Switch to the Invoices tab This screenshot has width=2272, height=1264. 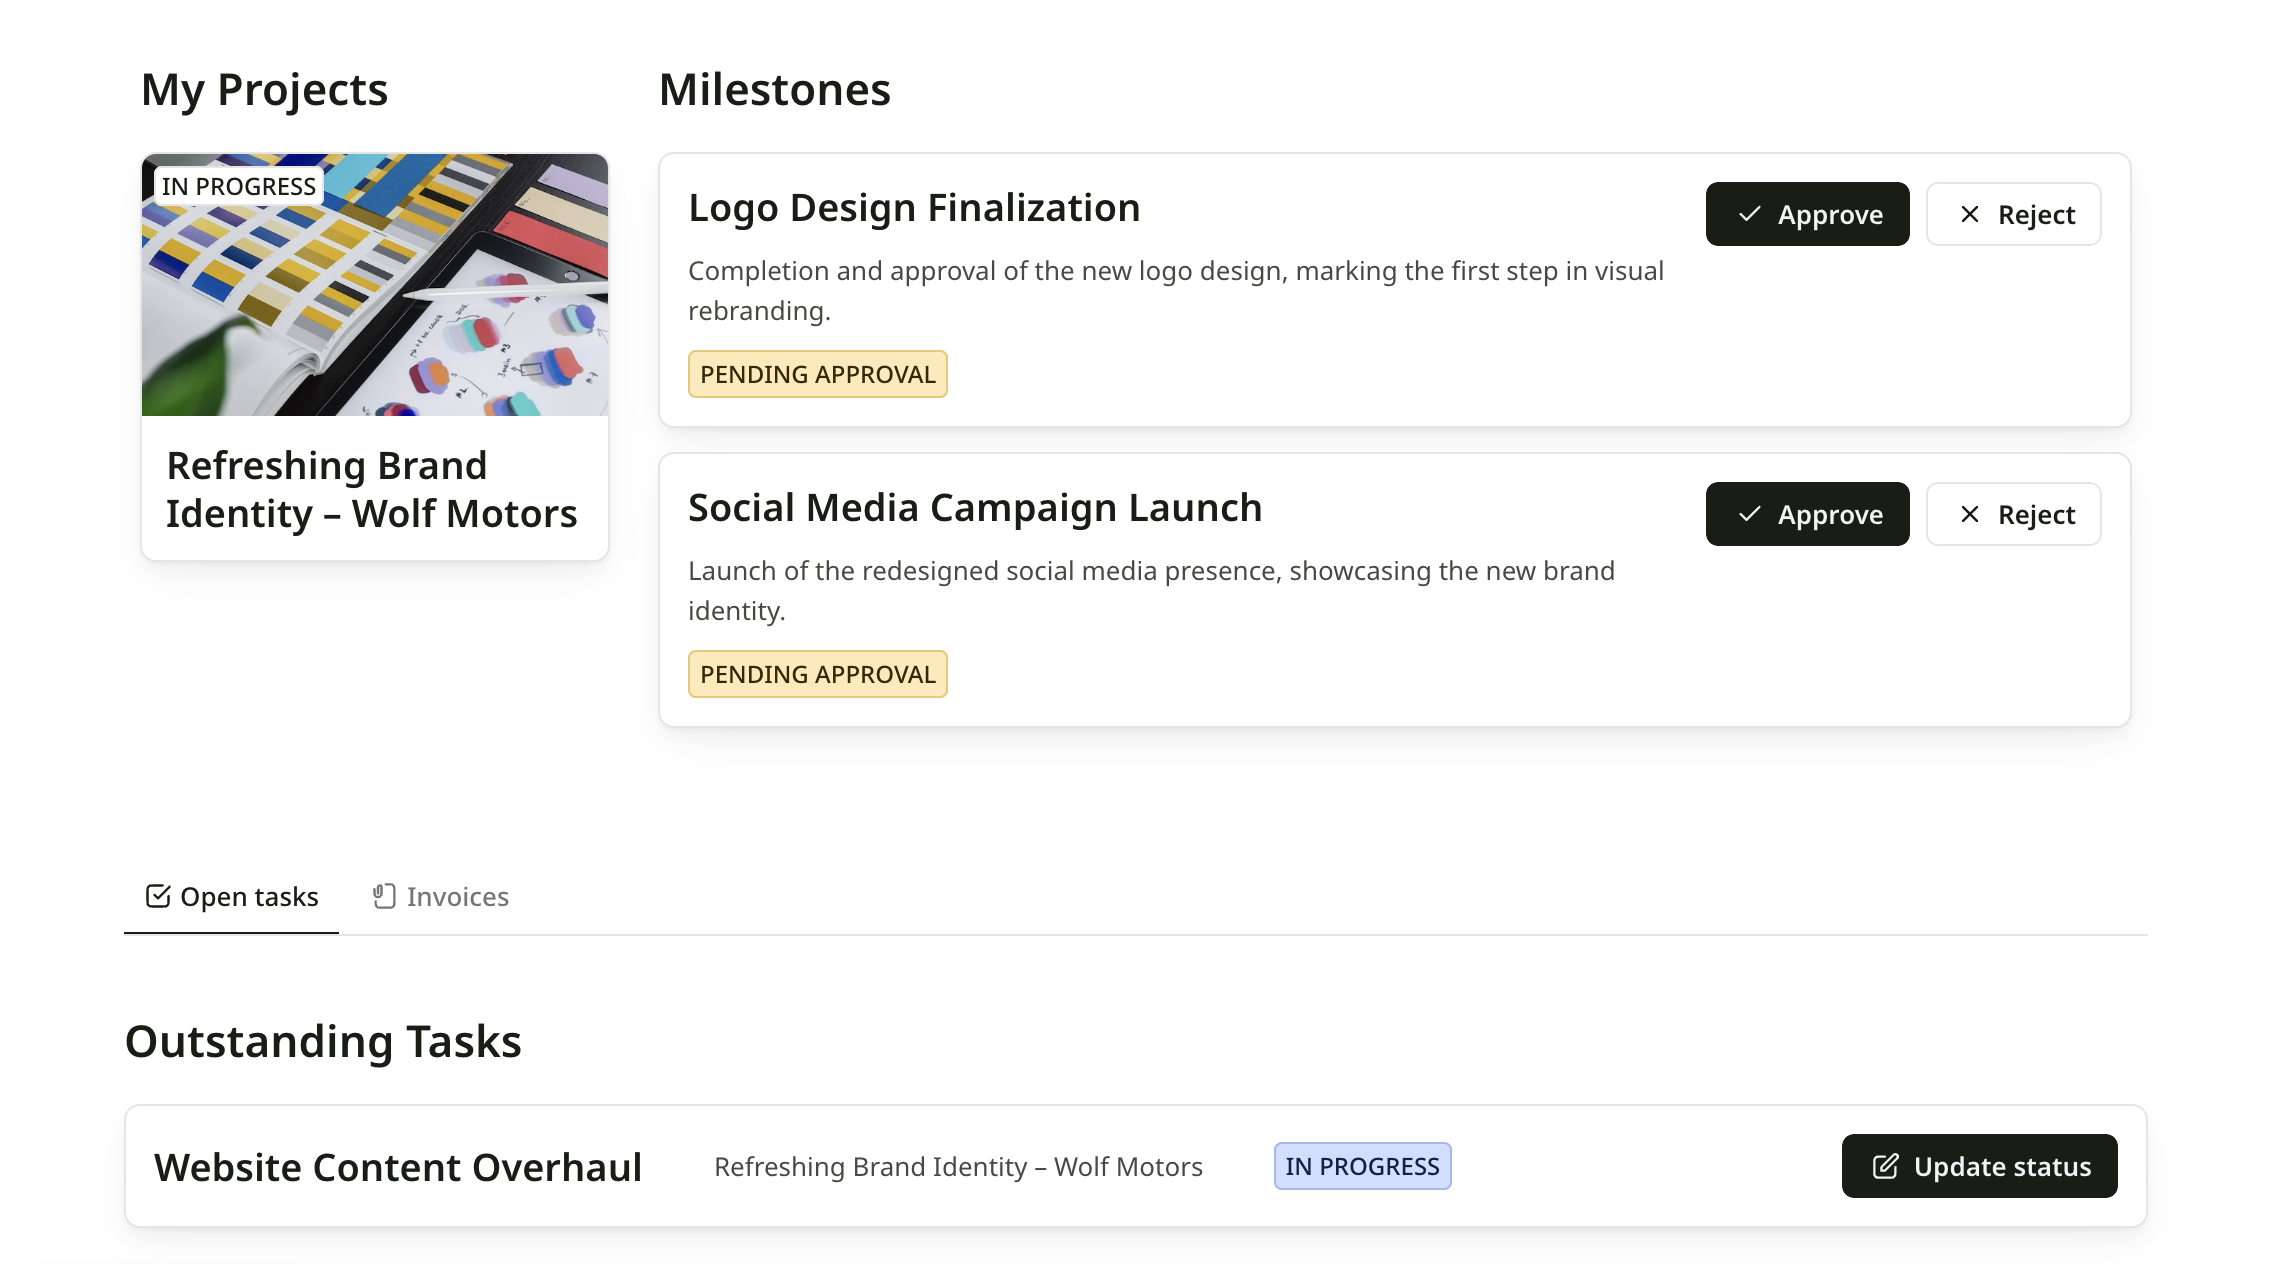point(441,897)
